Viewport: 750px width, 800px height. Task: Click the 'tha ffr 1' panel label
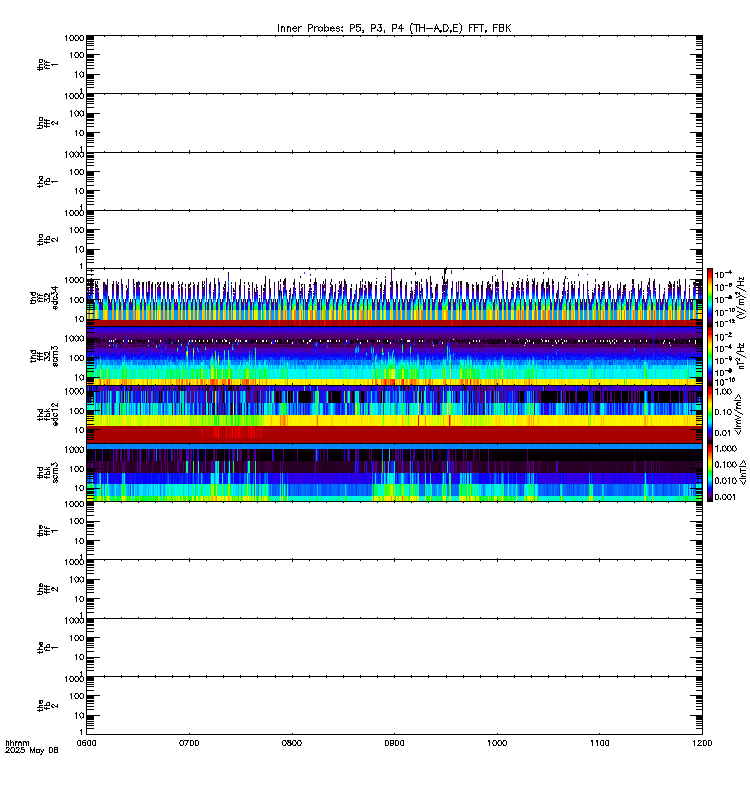(x=47, y=65)
